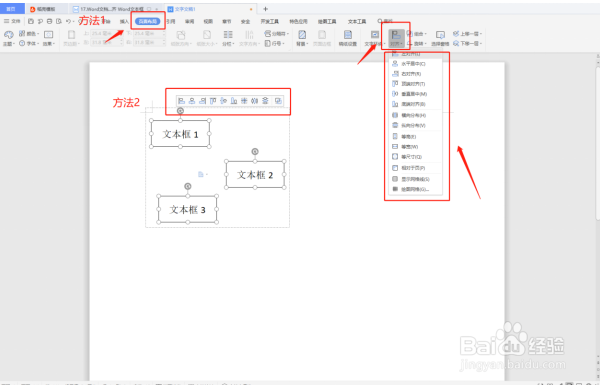Image resolution: width=600 pixels, height=386 pixels.
Task: Click the 稿纸设置 icon
Action: click(347, 38)
